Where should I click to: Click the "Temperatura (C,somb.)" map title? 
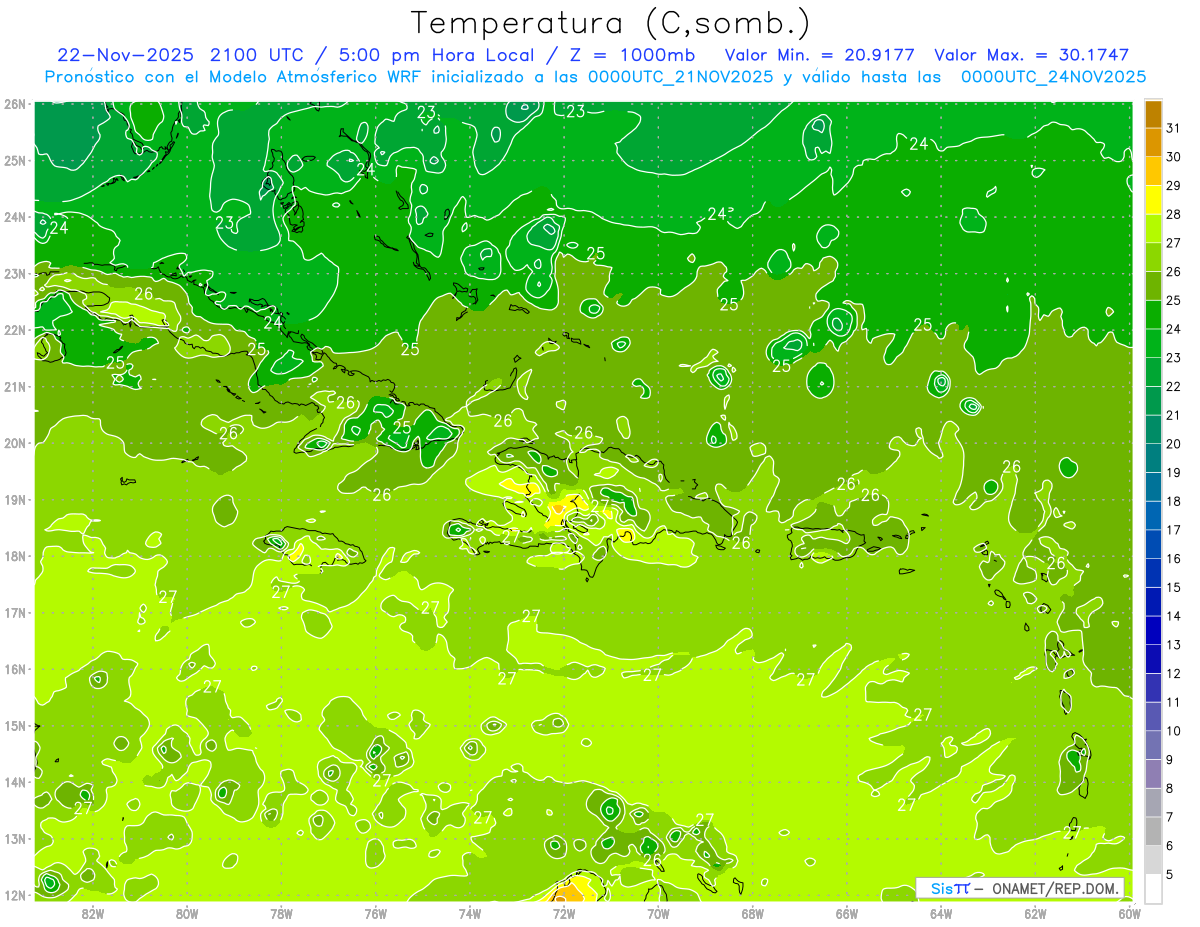[611, 23]
